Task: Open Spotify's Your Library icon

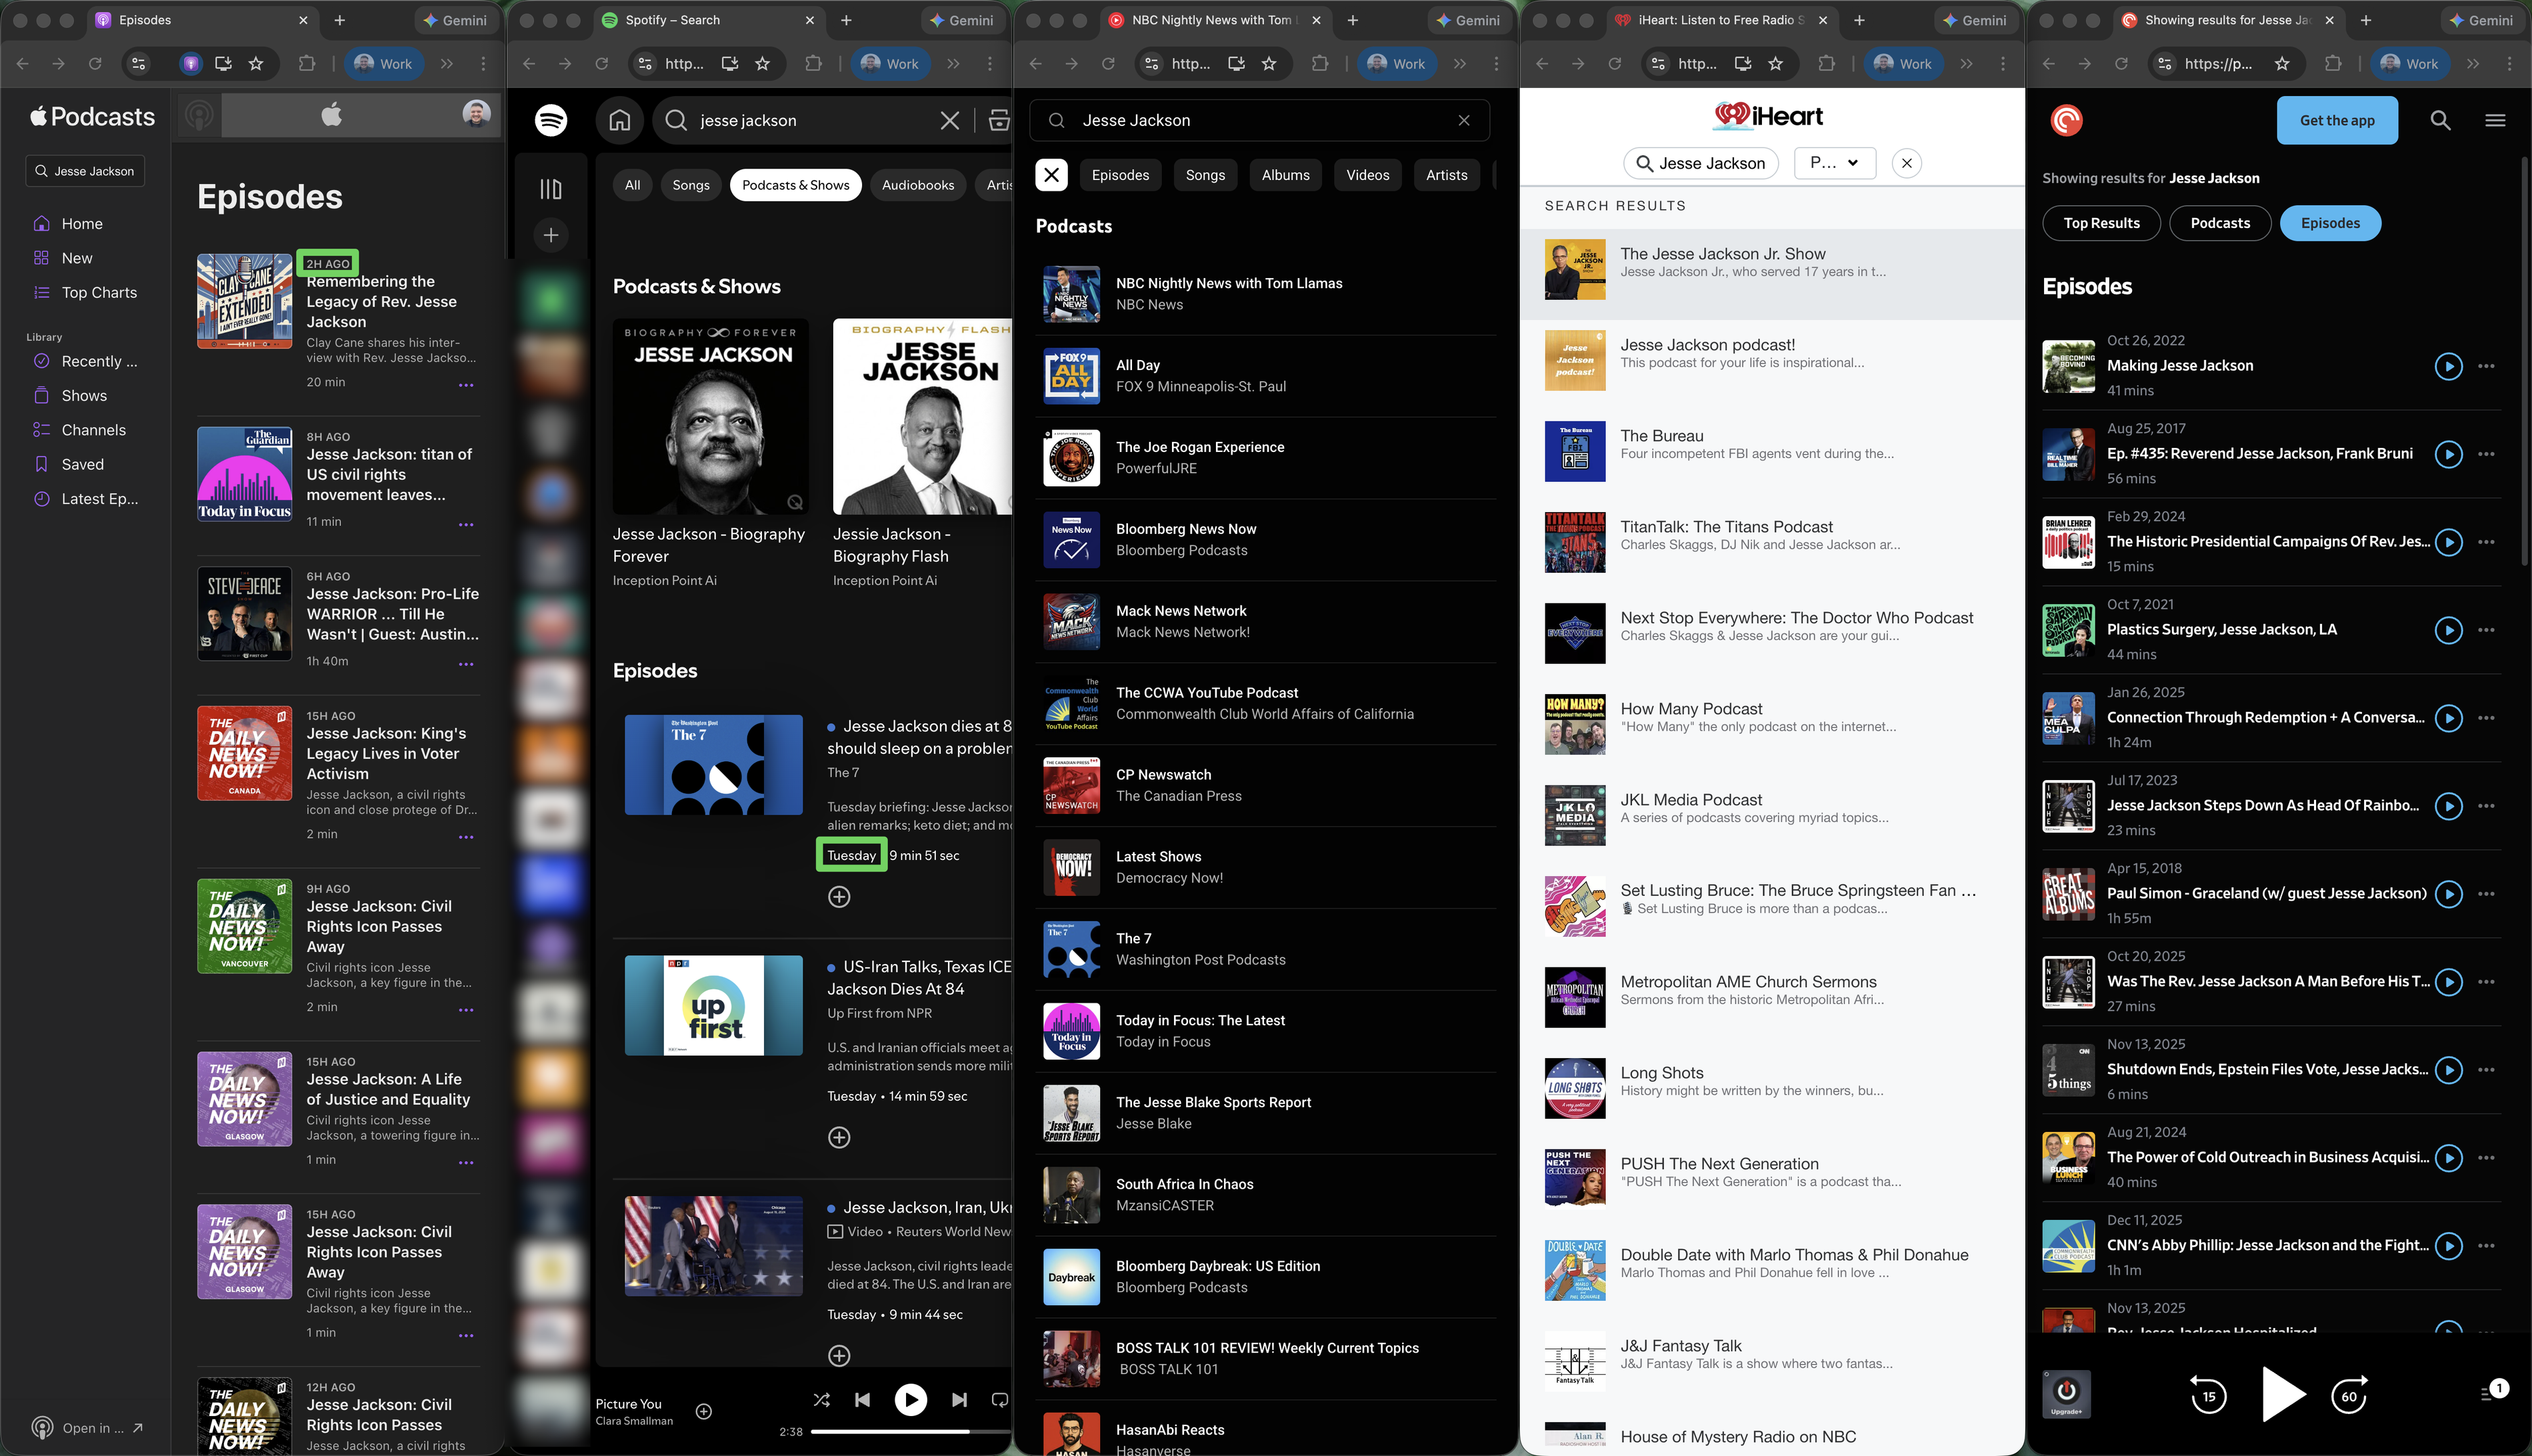Action: (x=550, y=189)
